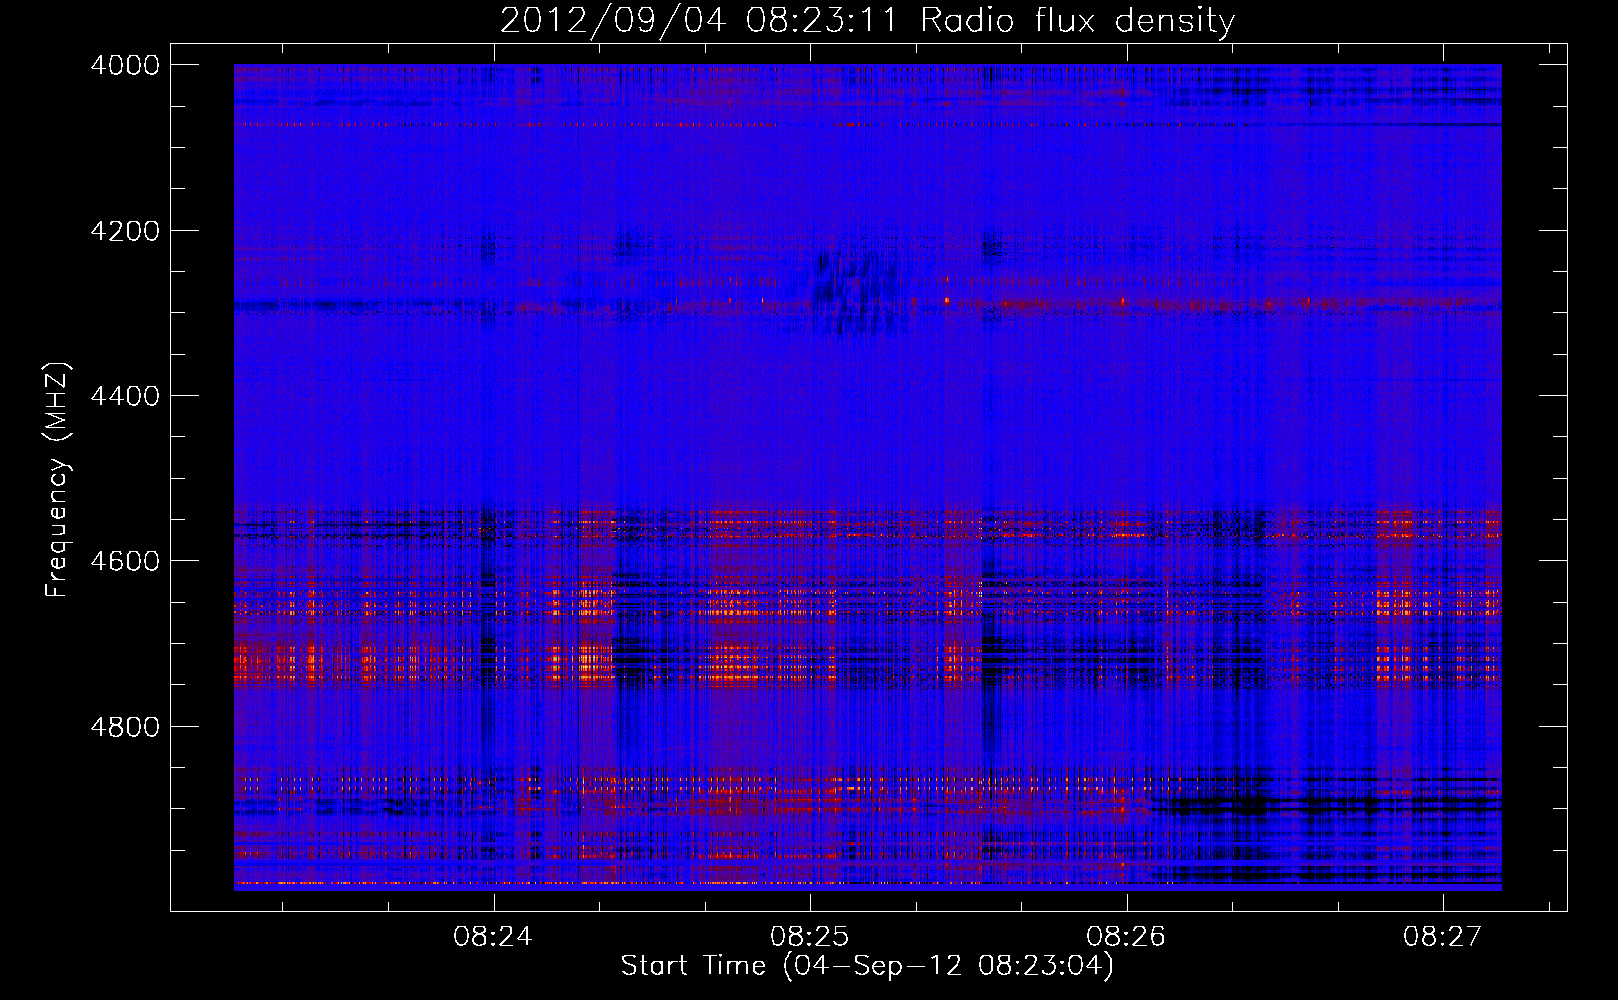Click the 08:25 time tick label
The image size is (1618, 1000).
pos(810,937)
